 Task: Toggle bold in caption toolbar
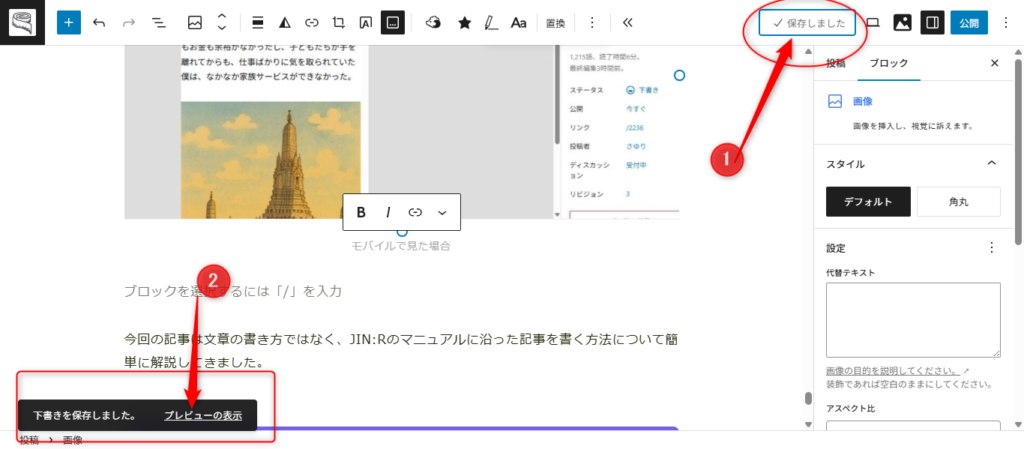(361, 212)
